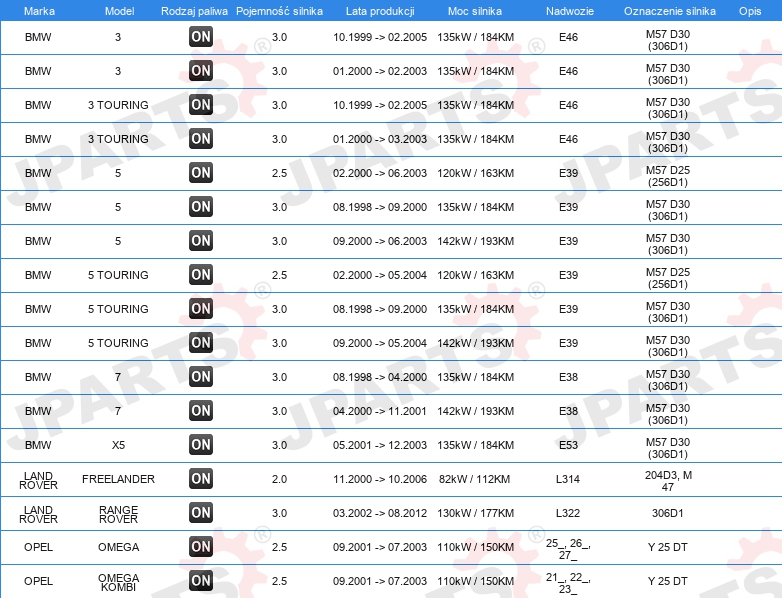Select the 01.2000 -> 03.2003 production years
The width and height of the screenshot is (782, 598).
(x=380, y=139)
